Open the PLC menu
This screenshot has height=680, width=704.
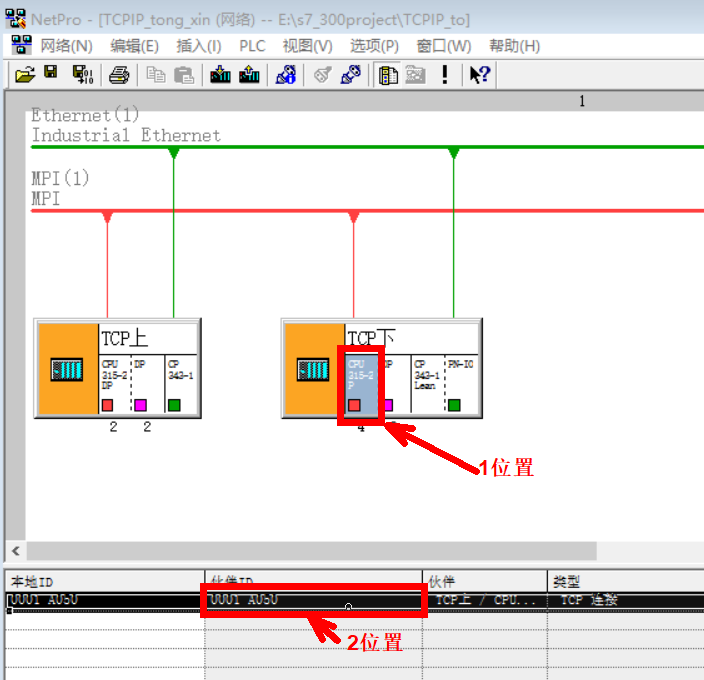pos(252,46)
